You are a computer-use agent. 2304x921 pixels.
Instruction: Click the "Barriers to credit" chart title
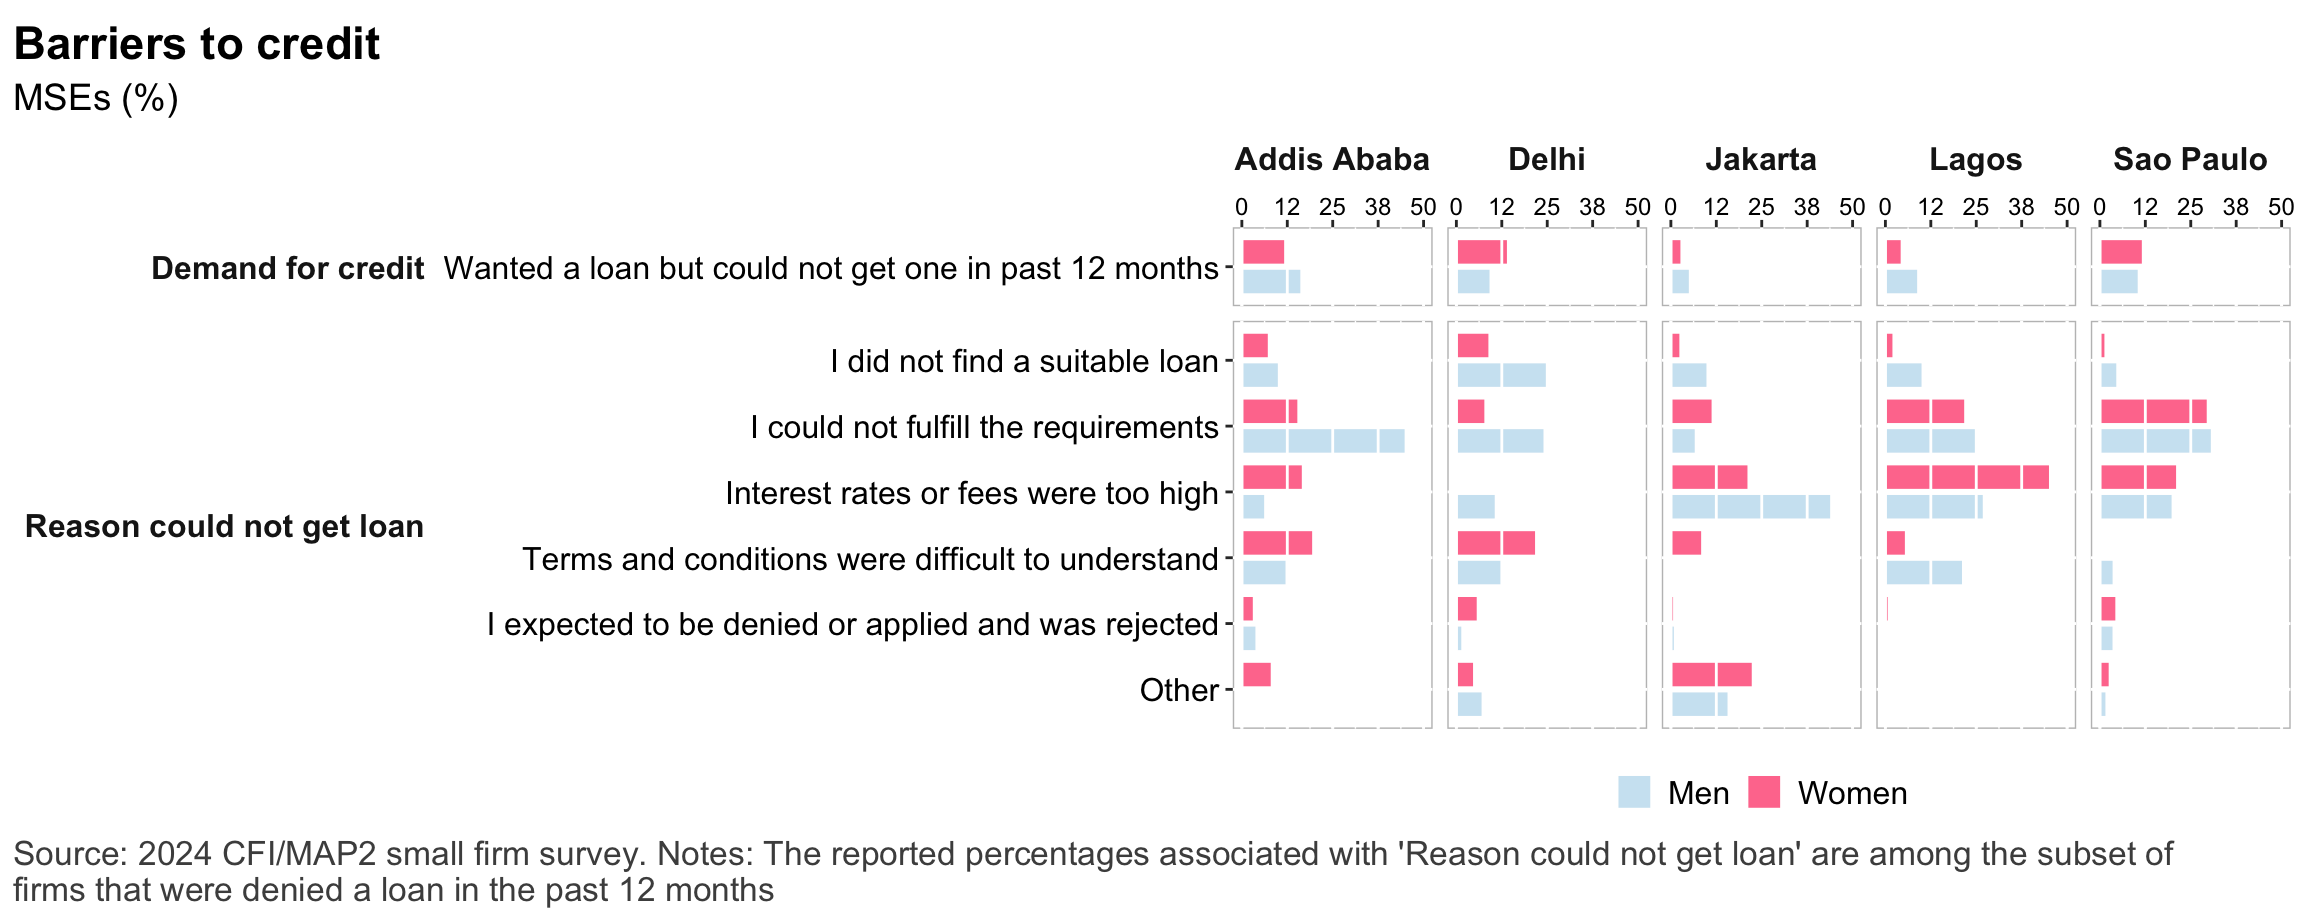coord(197,44)
